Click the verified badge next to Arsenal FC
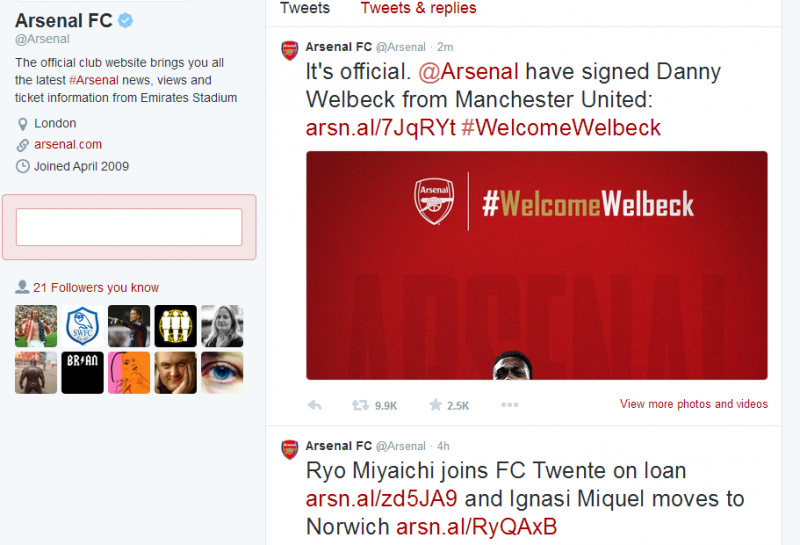Image resolution: width=800 pixels, height=545 pixels. 126,21
